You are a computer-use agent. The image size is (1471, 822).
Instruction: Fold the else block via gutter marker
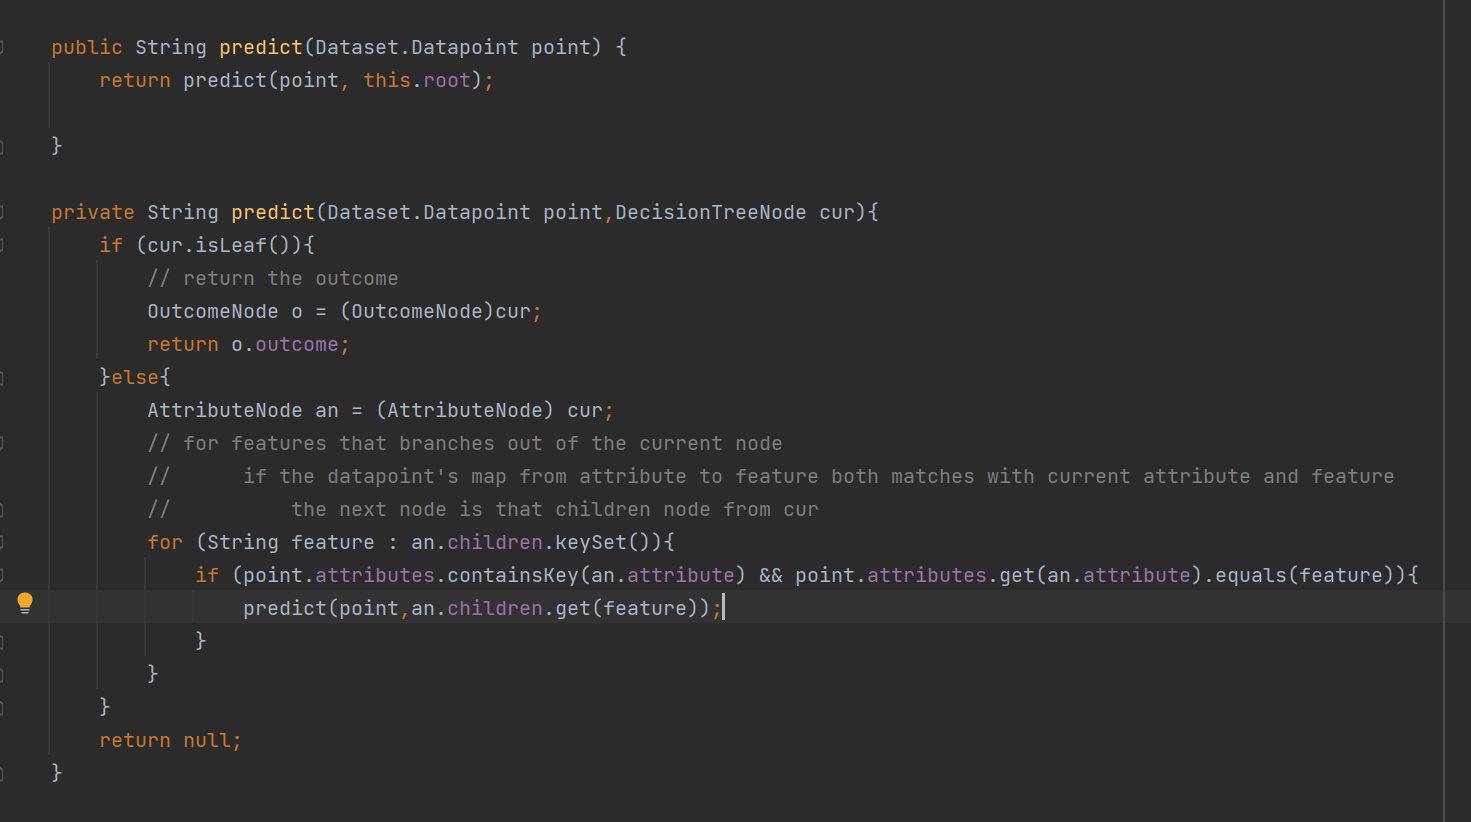click(x=3, y=377)
